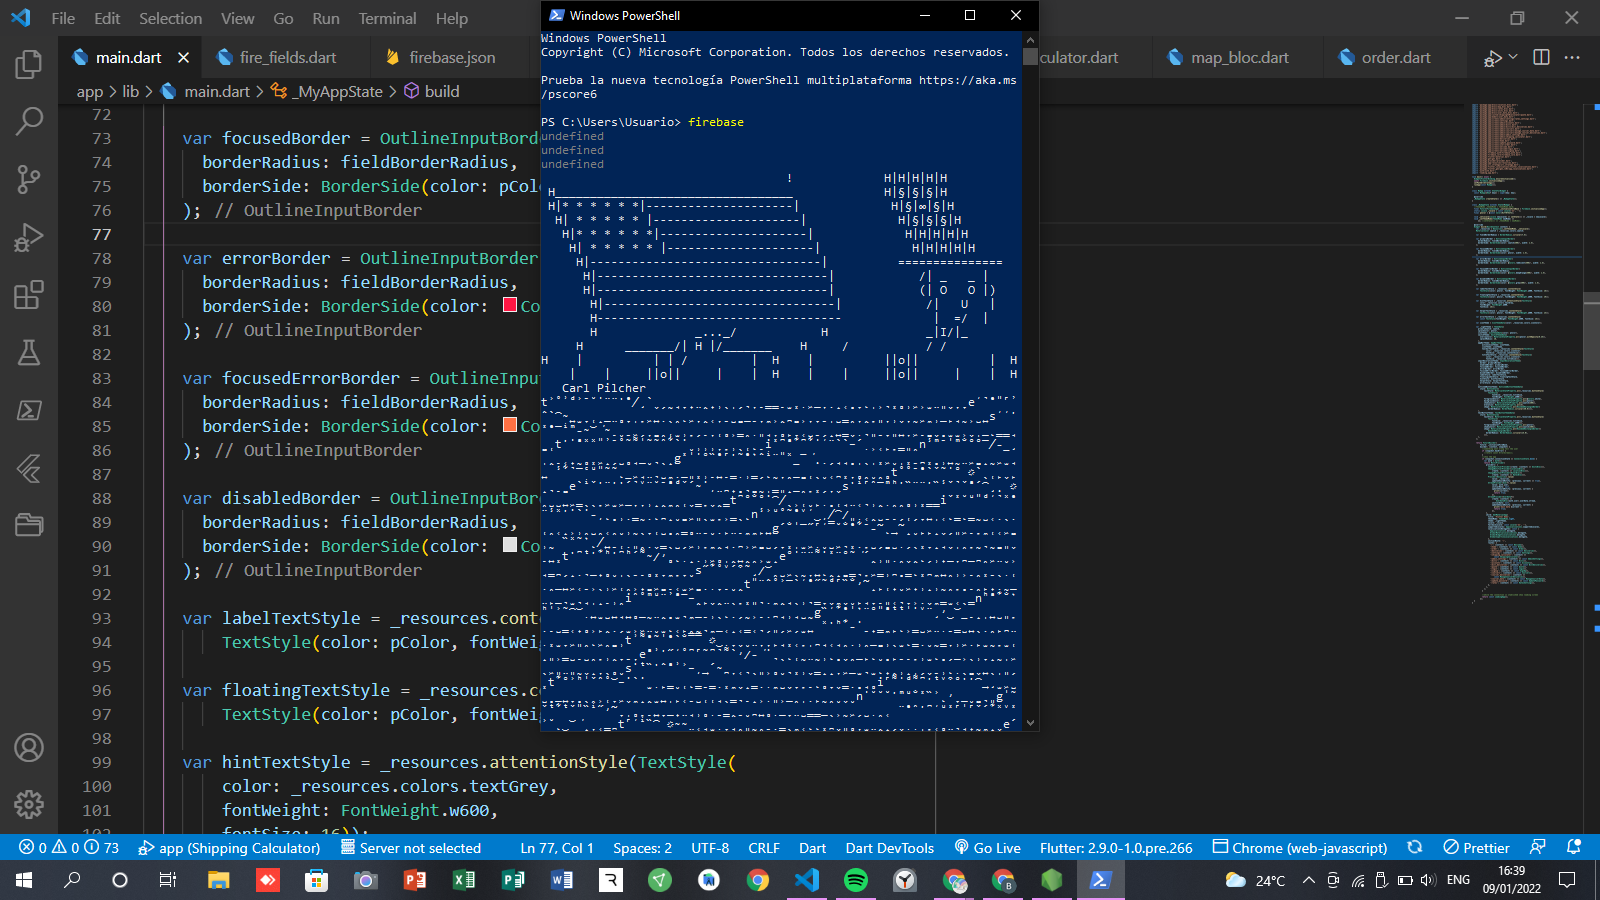Click 'UTF-8' encoding in status bar

710,848
